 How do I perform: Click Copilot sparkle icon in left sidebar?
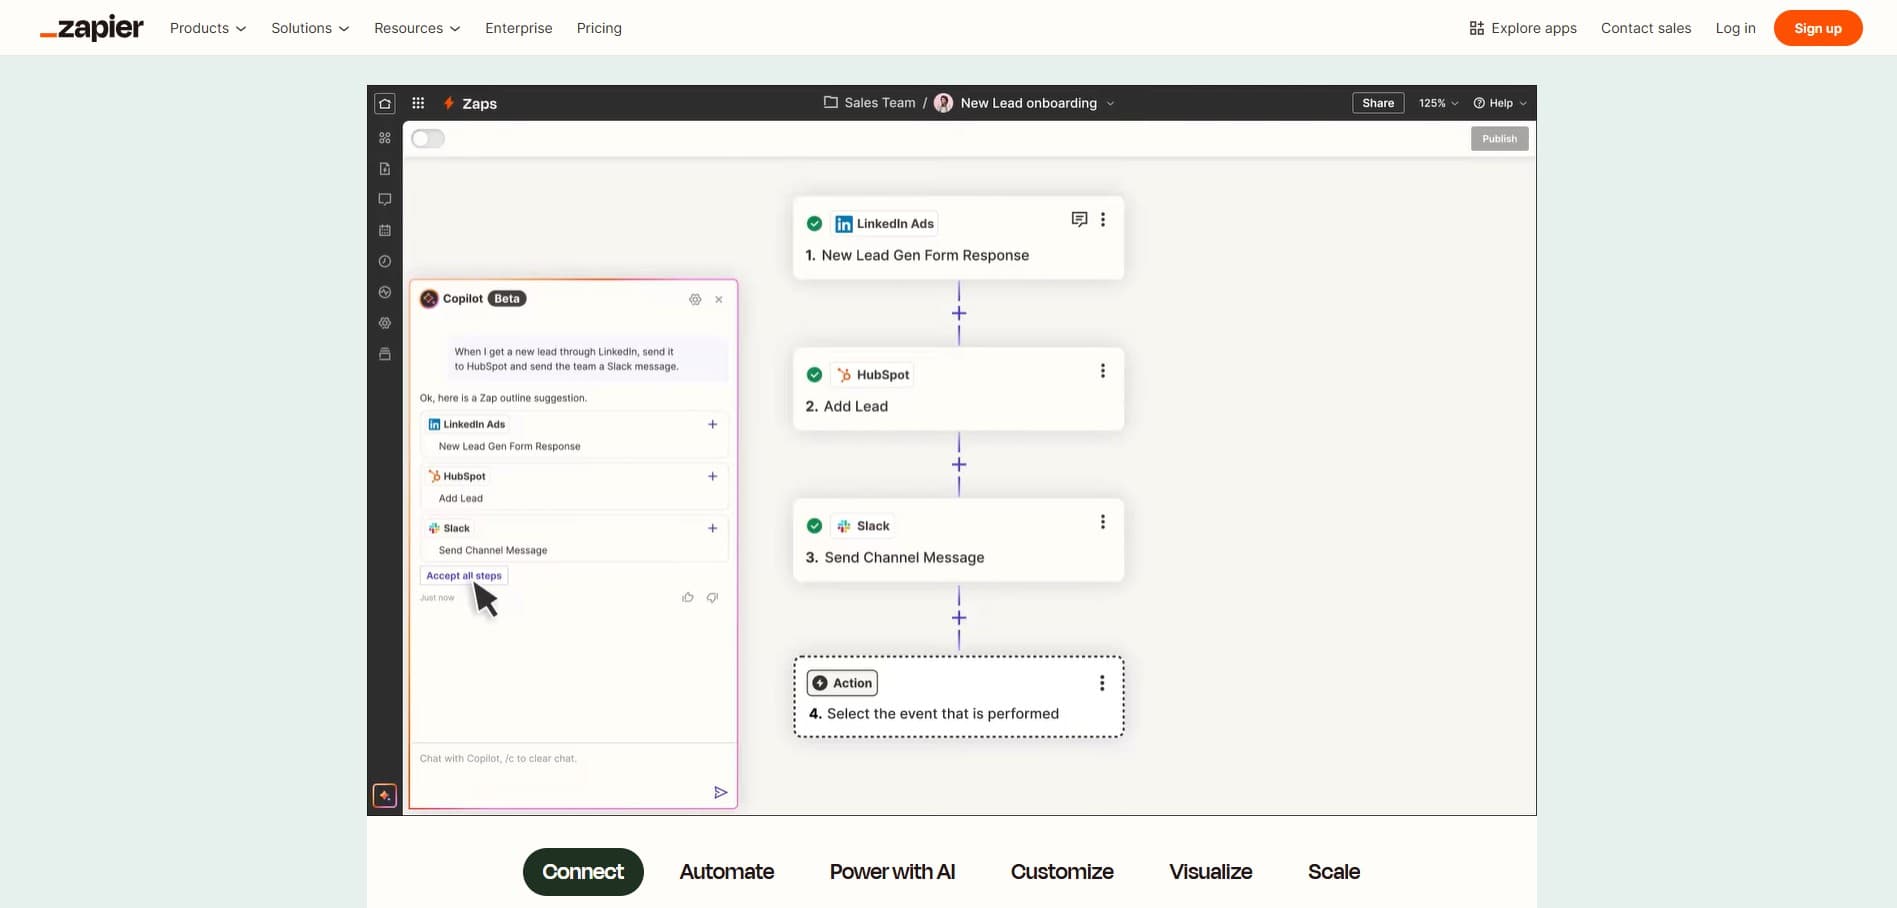385,795
